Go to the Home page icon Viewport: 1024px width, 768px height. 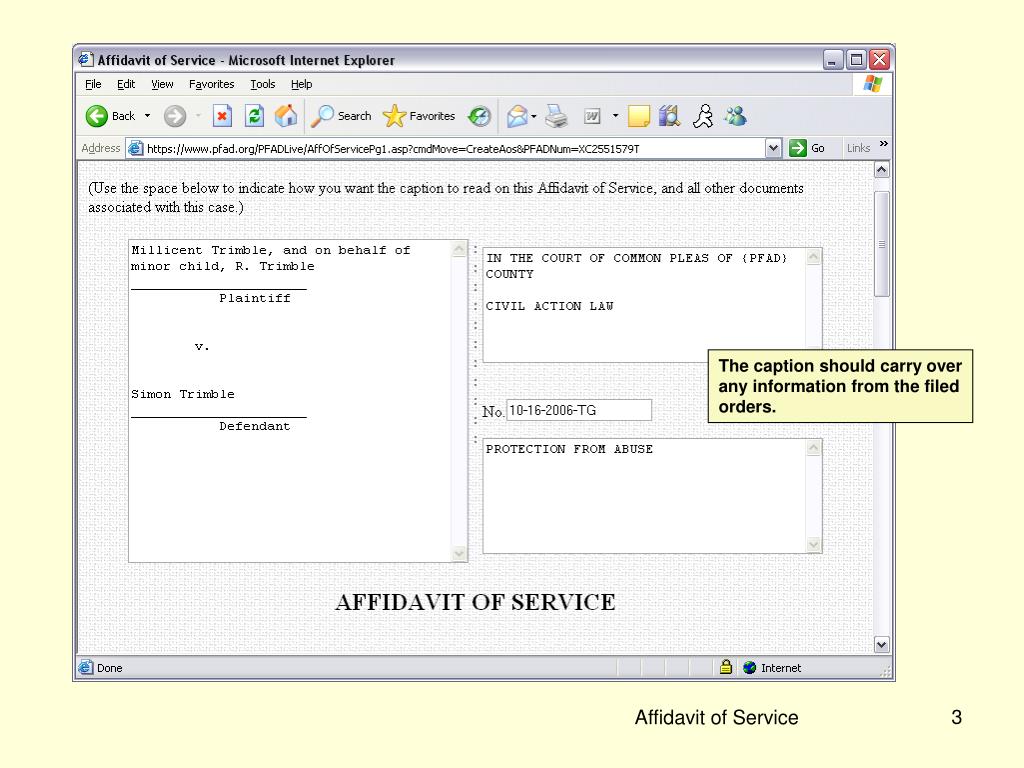coord(286,116)
